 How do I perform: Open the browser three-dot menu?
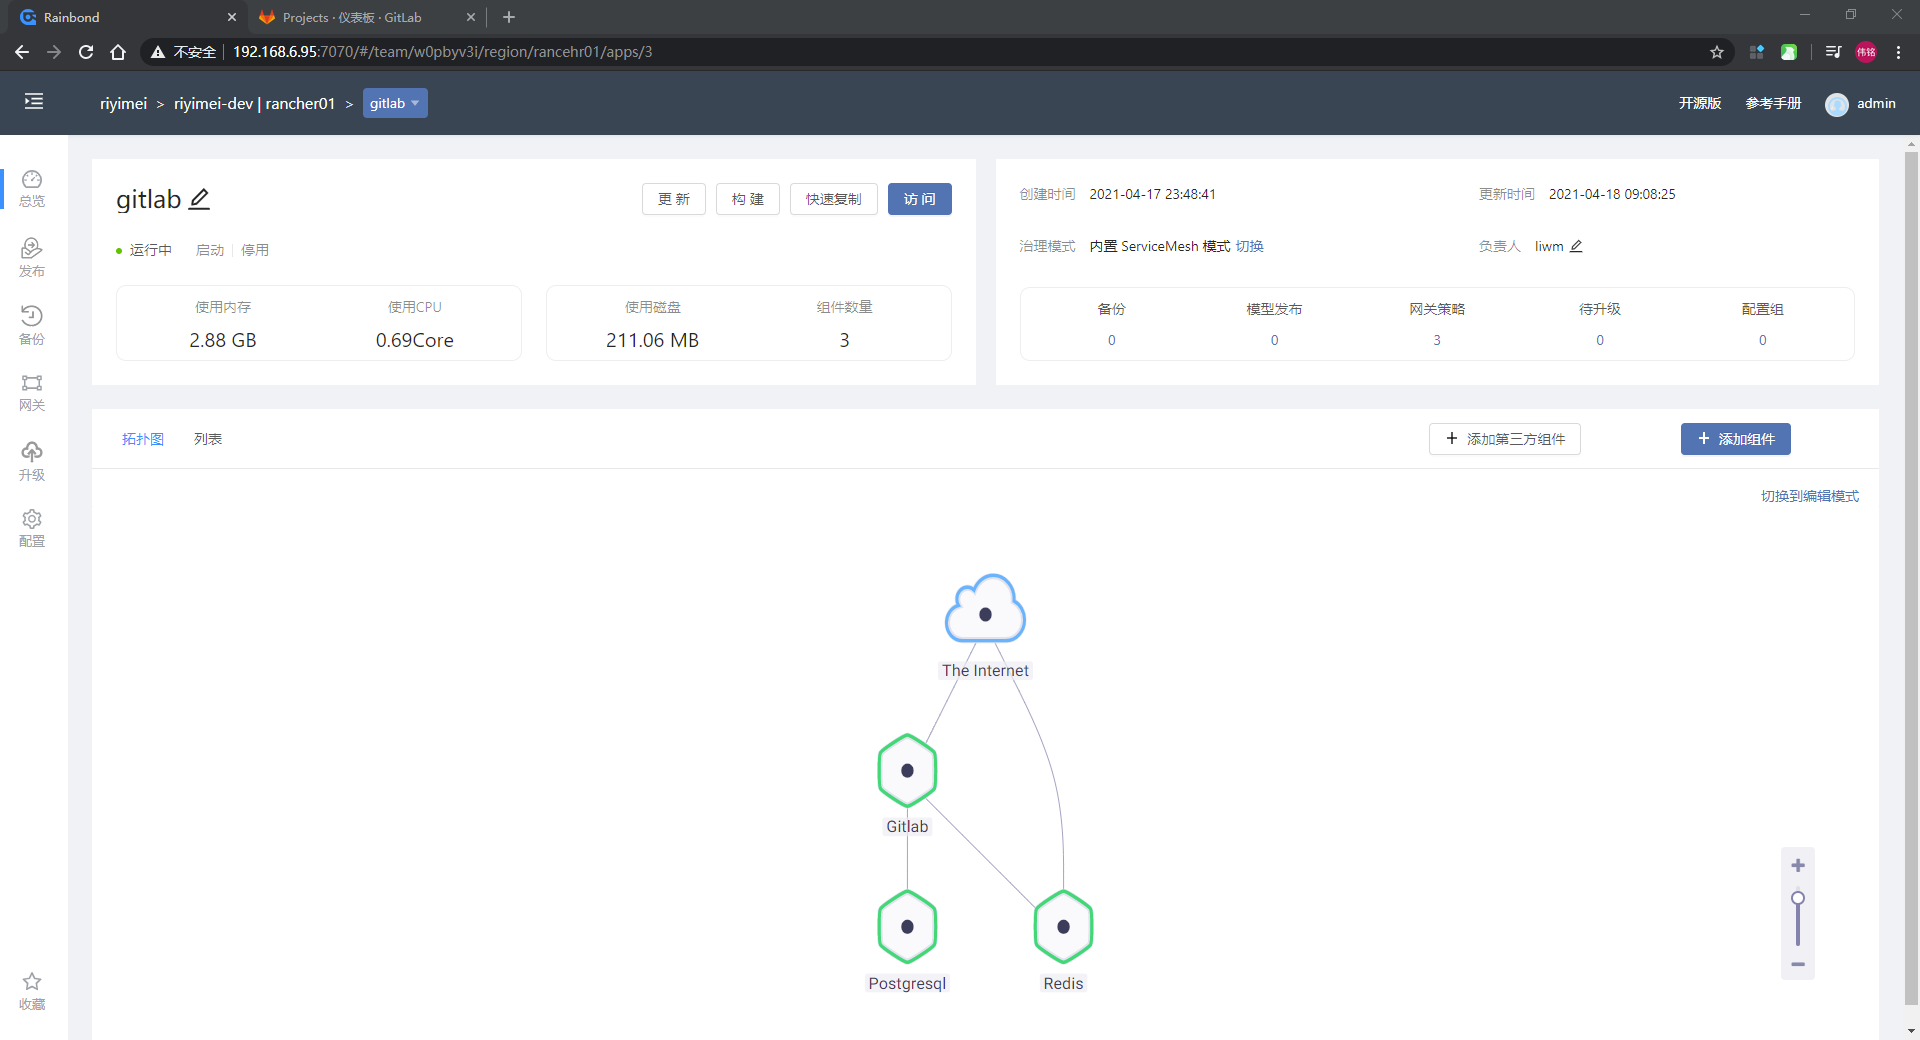(x=1898, y=52)
